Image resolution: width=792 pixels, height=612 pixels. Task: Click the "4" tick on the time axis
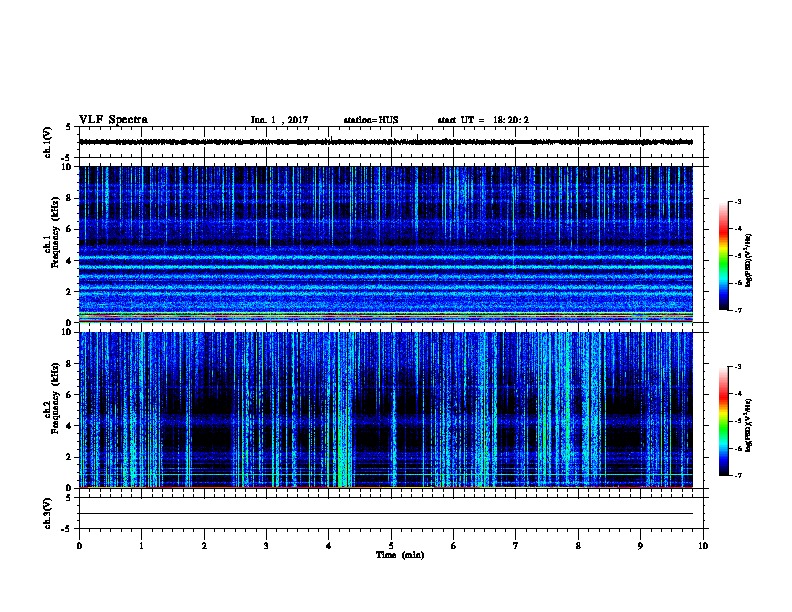tap(329, 546)
